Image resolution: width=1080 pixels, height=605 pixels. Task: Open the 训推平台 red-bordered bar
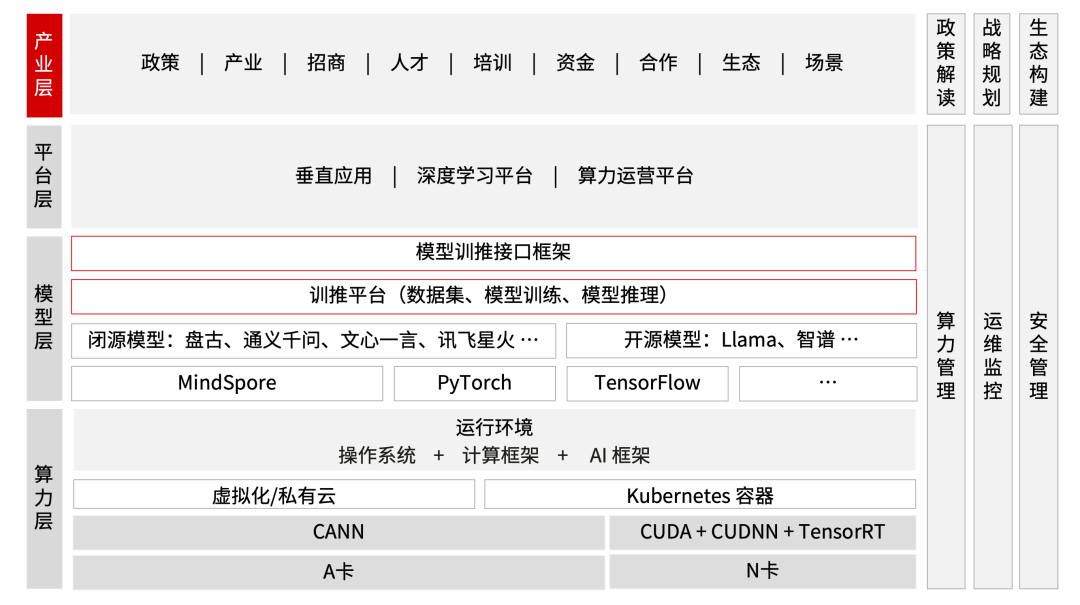(494, 296)
